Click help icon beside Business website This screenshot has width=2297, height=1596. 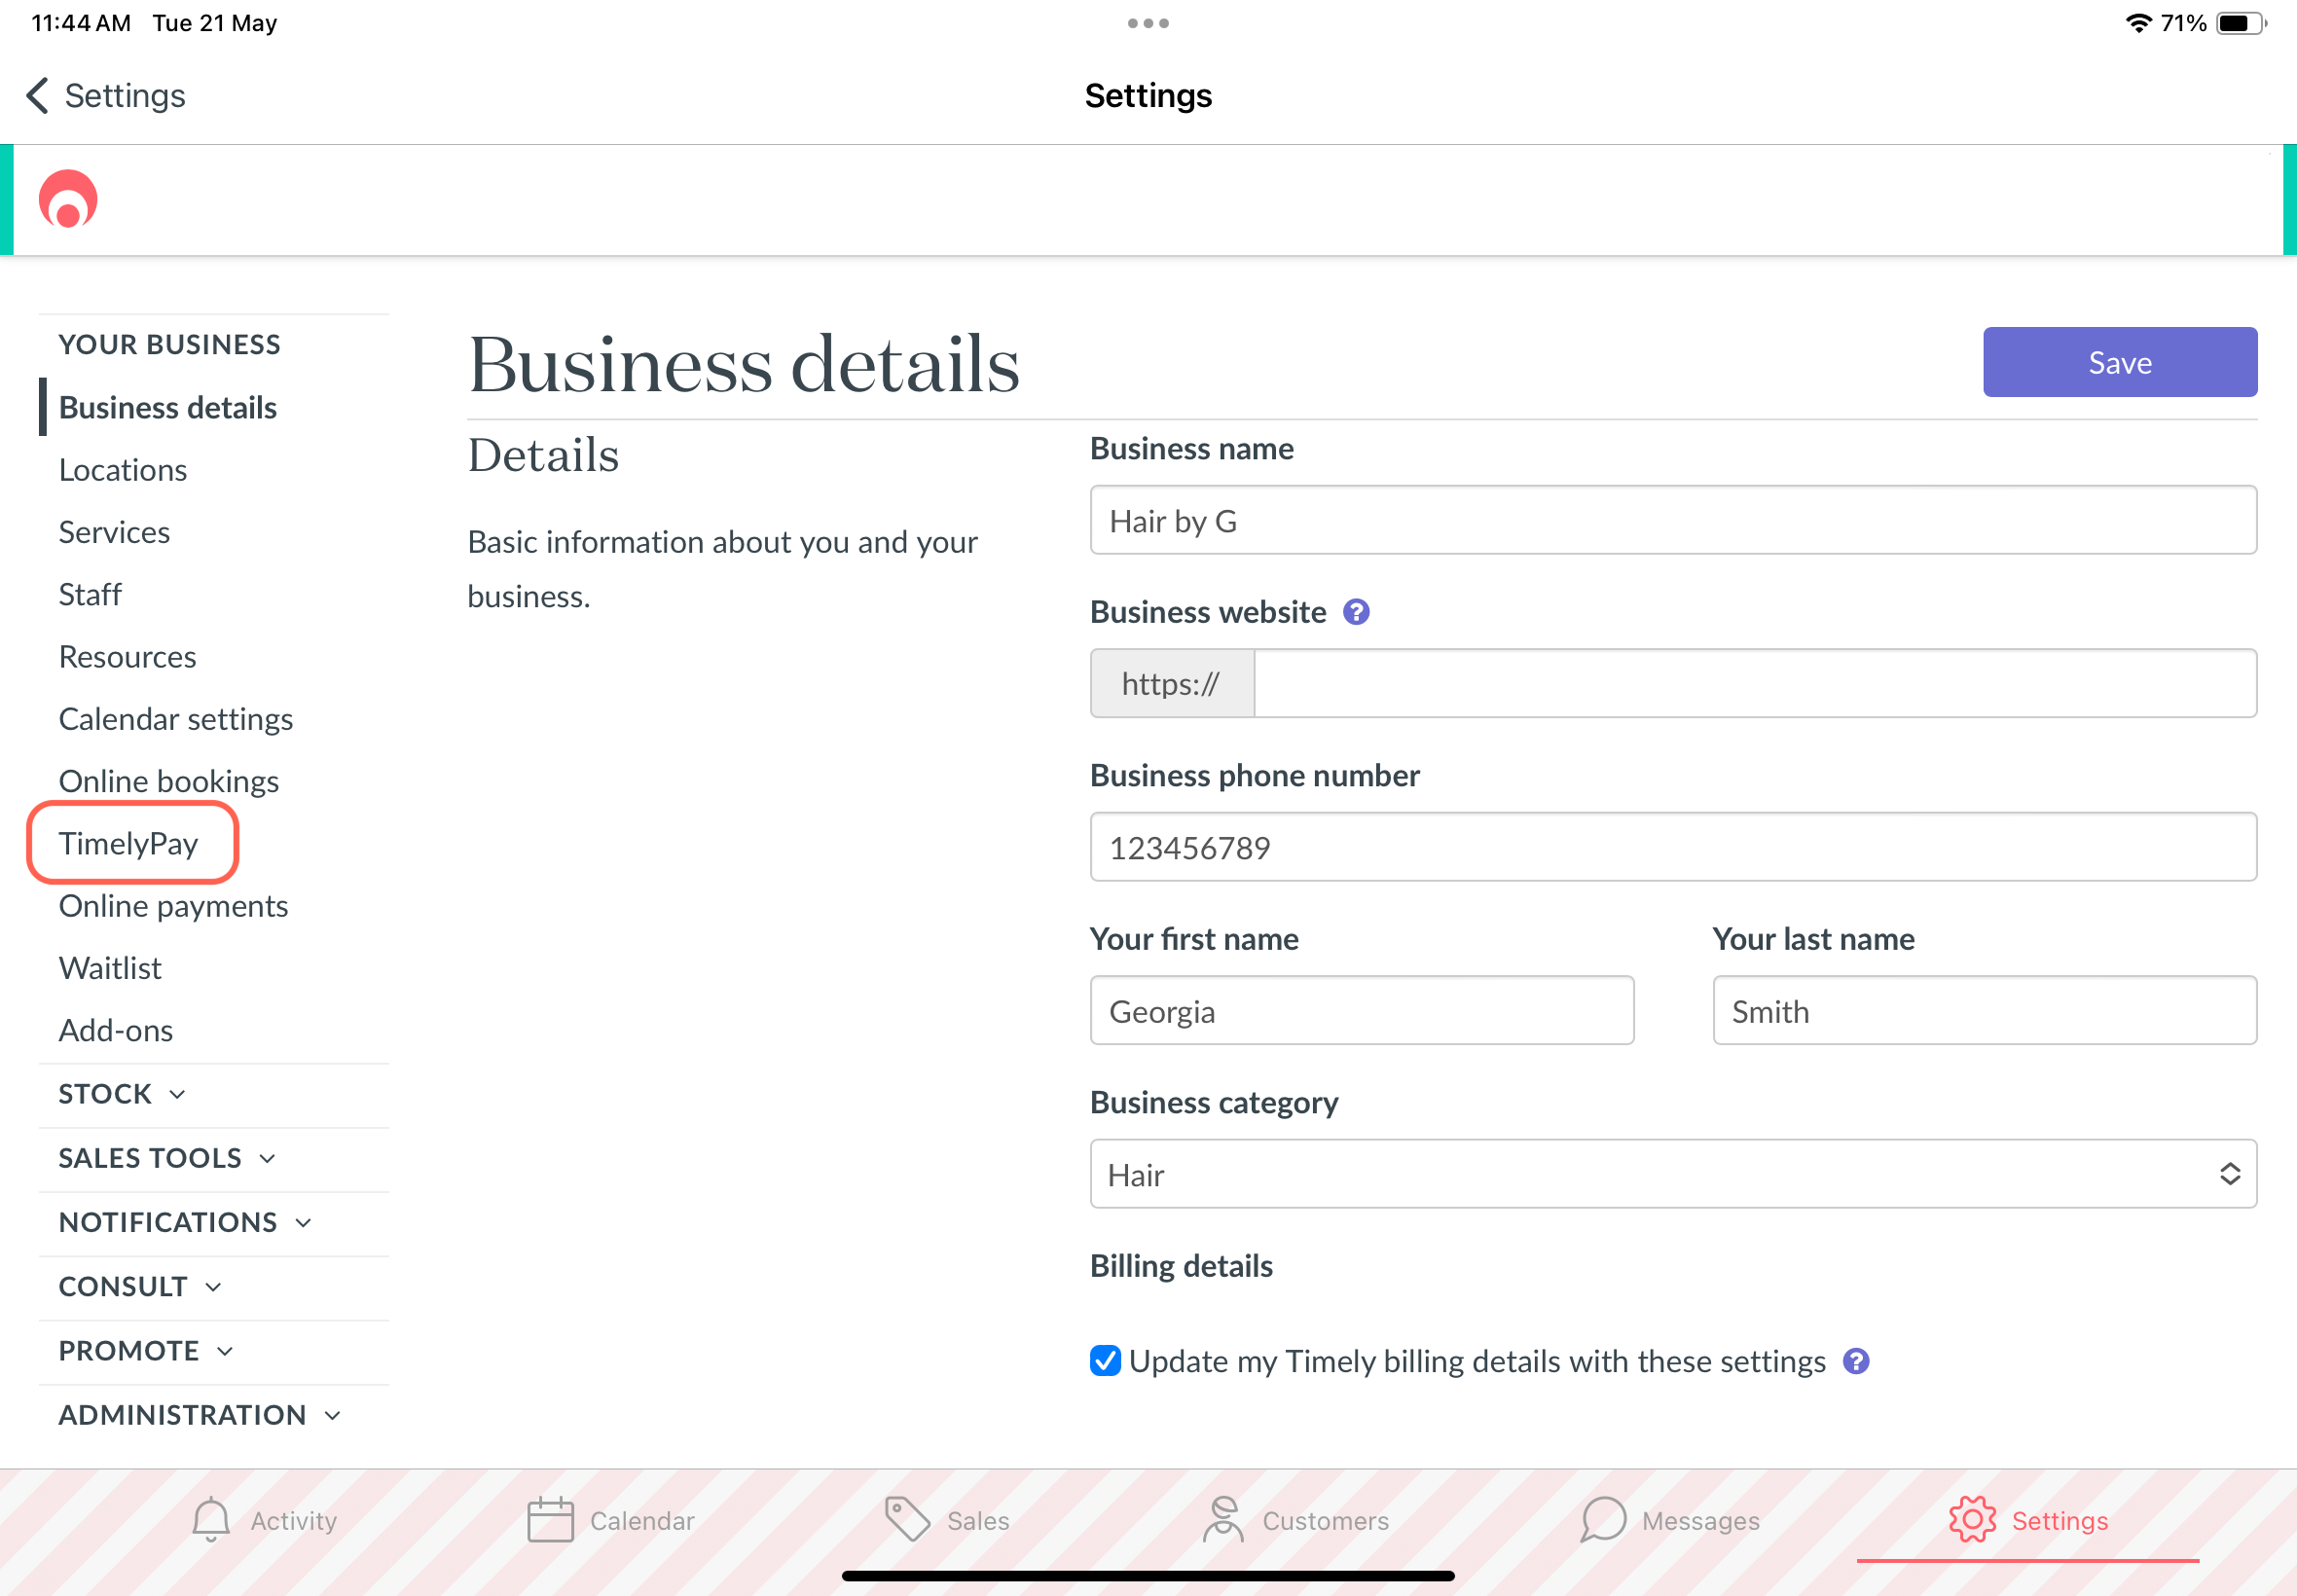1356,612
